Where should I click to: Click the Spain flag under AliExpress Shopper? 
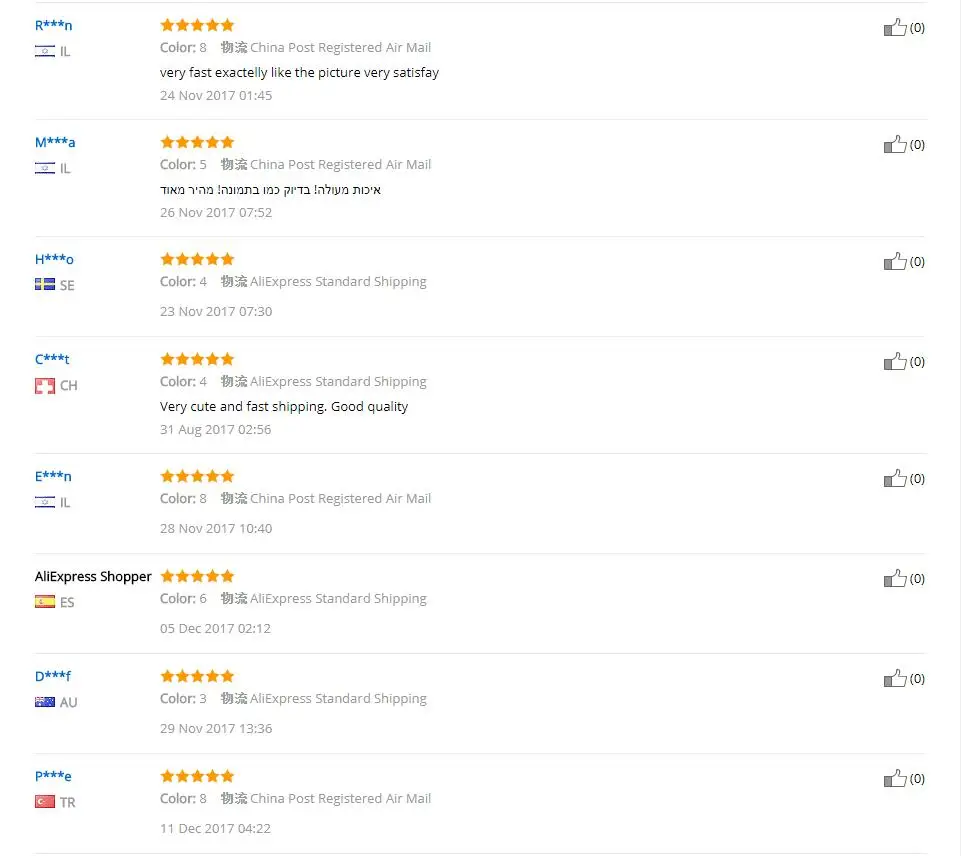click(x=45, y=602)
